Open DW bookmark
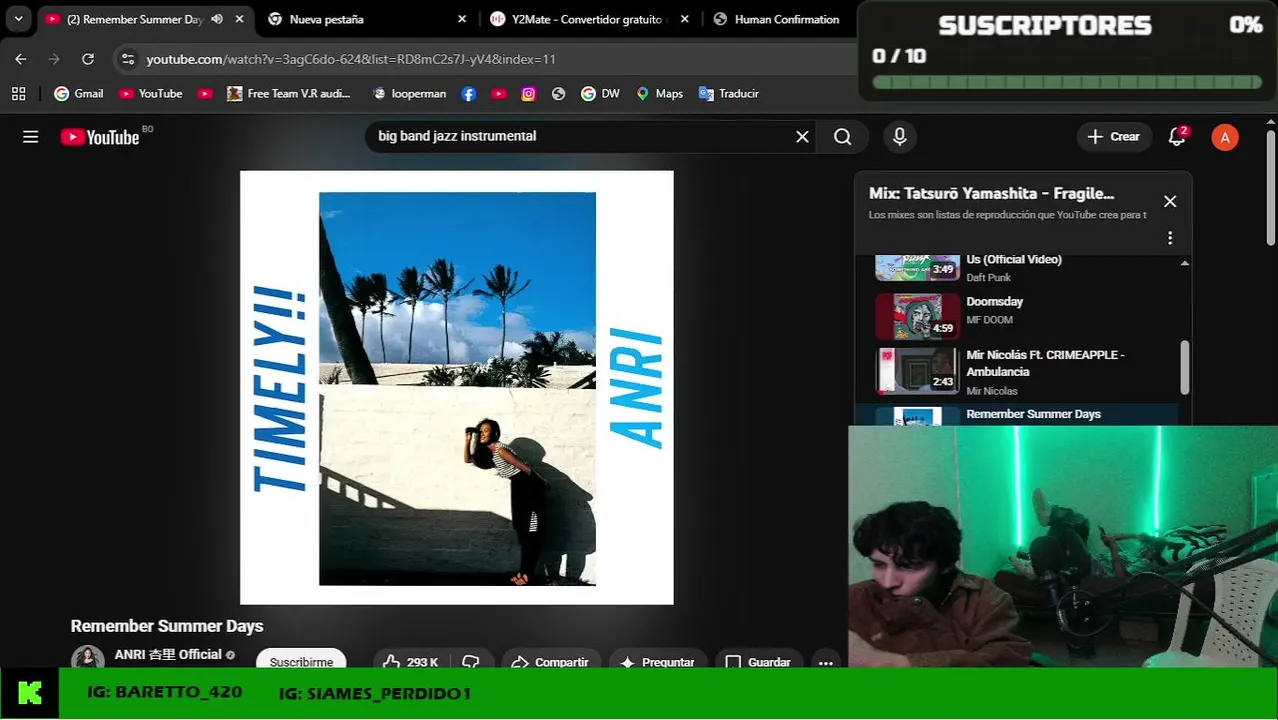Viewport: 1278px width, 720px height. click(600, 93)
